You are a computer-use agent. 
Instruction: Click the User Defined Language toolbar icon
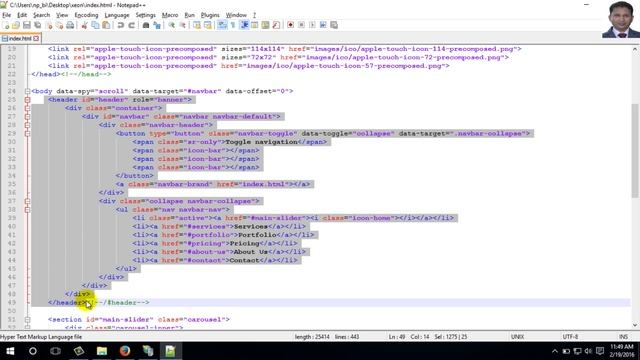254,25
